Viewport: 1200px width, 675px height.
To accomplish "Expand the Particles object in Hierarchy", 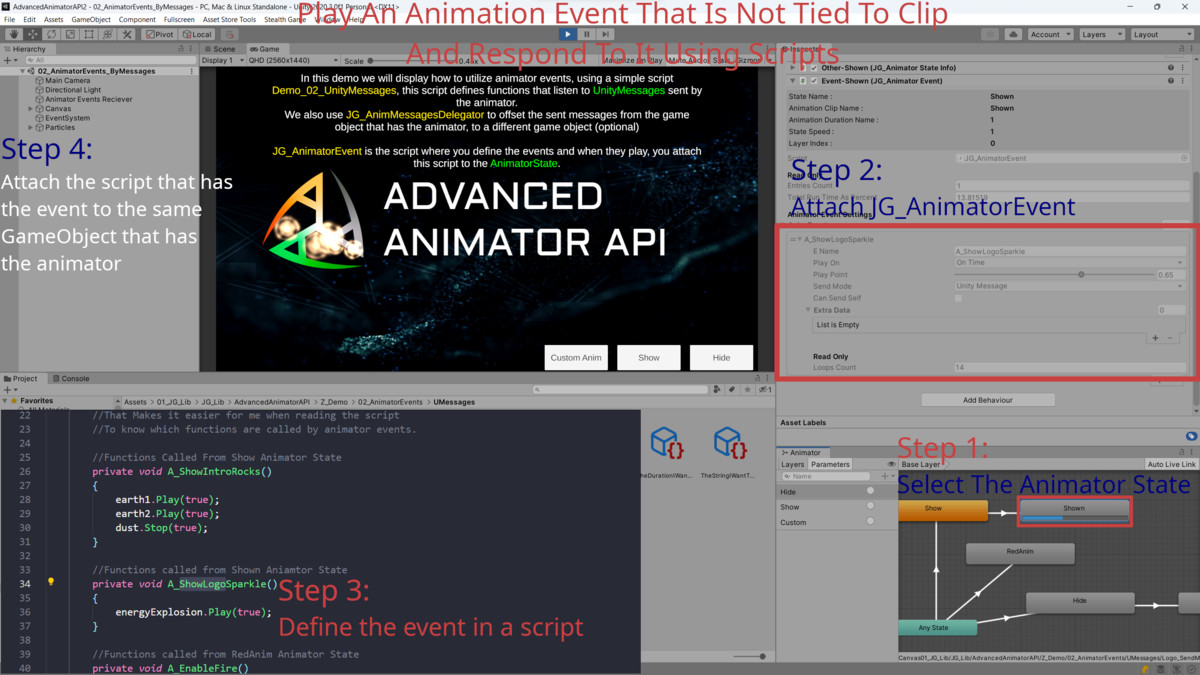I will pos(31,128).
